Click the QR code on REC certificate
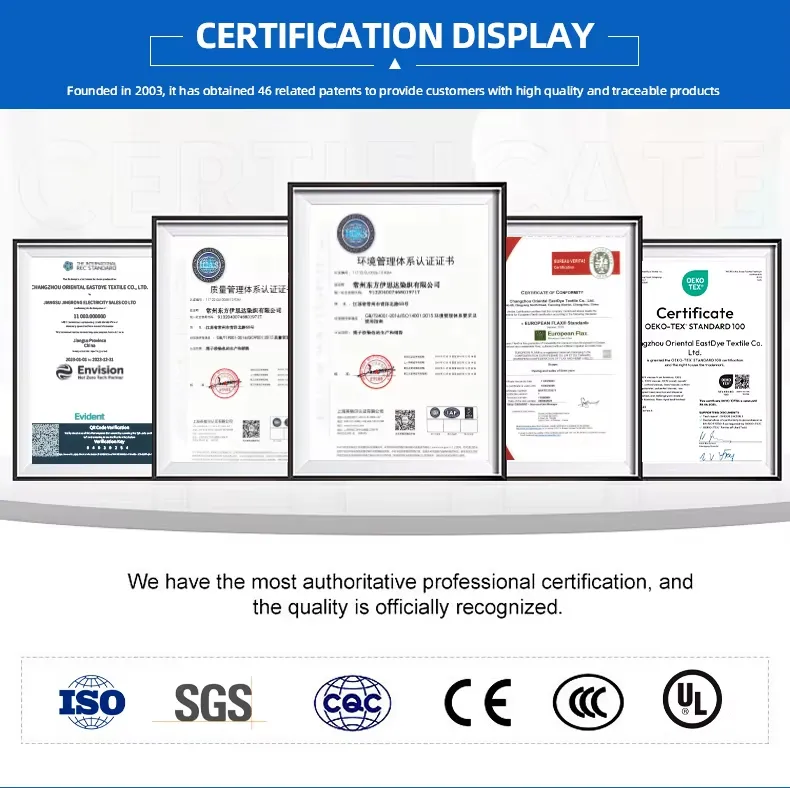The width and height of the screenshot is (790, 788). pyautogui.click(x=60, y=442)
